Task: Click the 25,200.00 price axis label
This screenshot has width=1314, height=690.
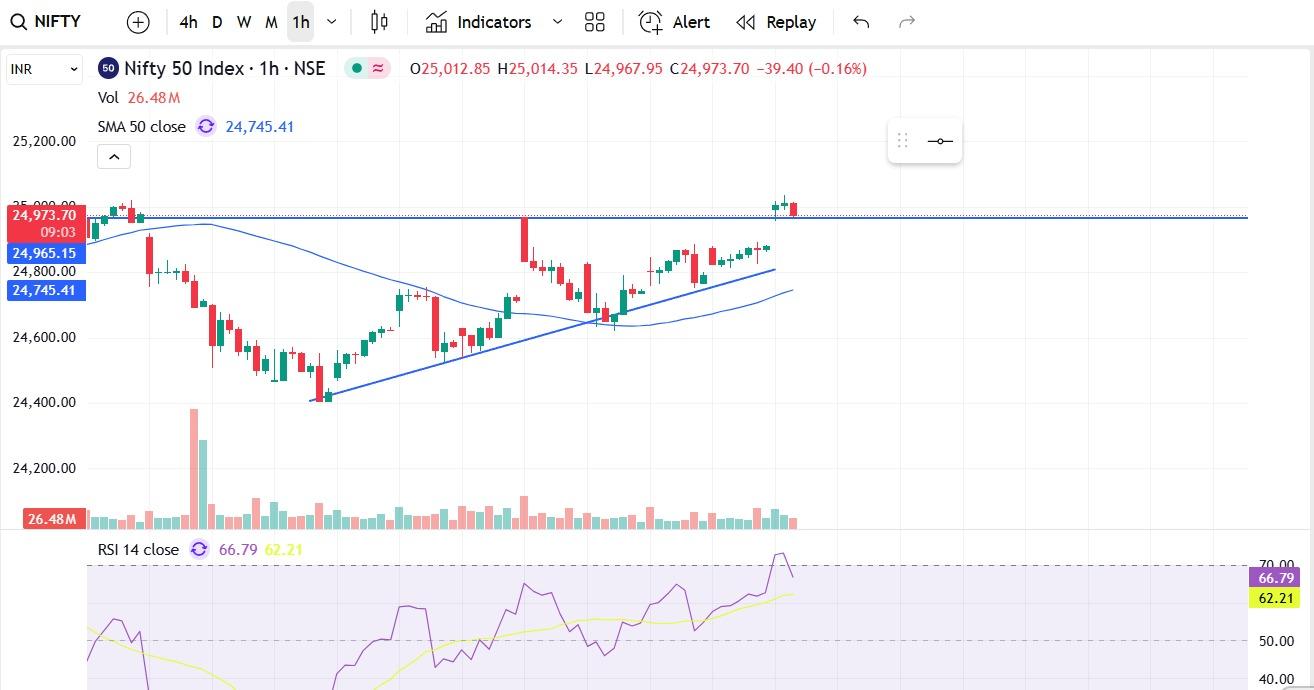Action: (x=44, y=141)
